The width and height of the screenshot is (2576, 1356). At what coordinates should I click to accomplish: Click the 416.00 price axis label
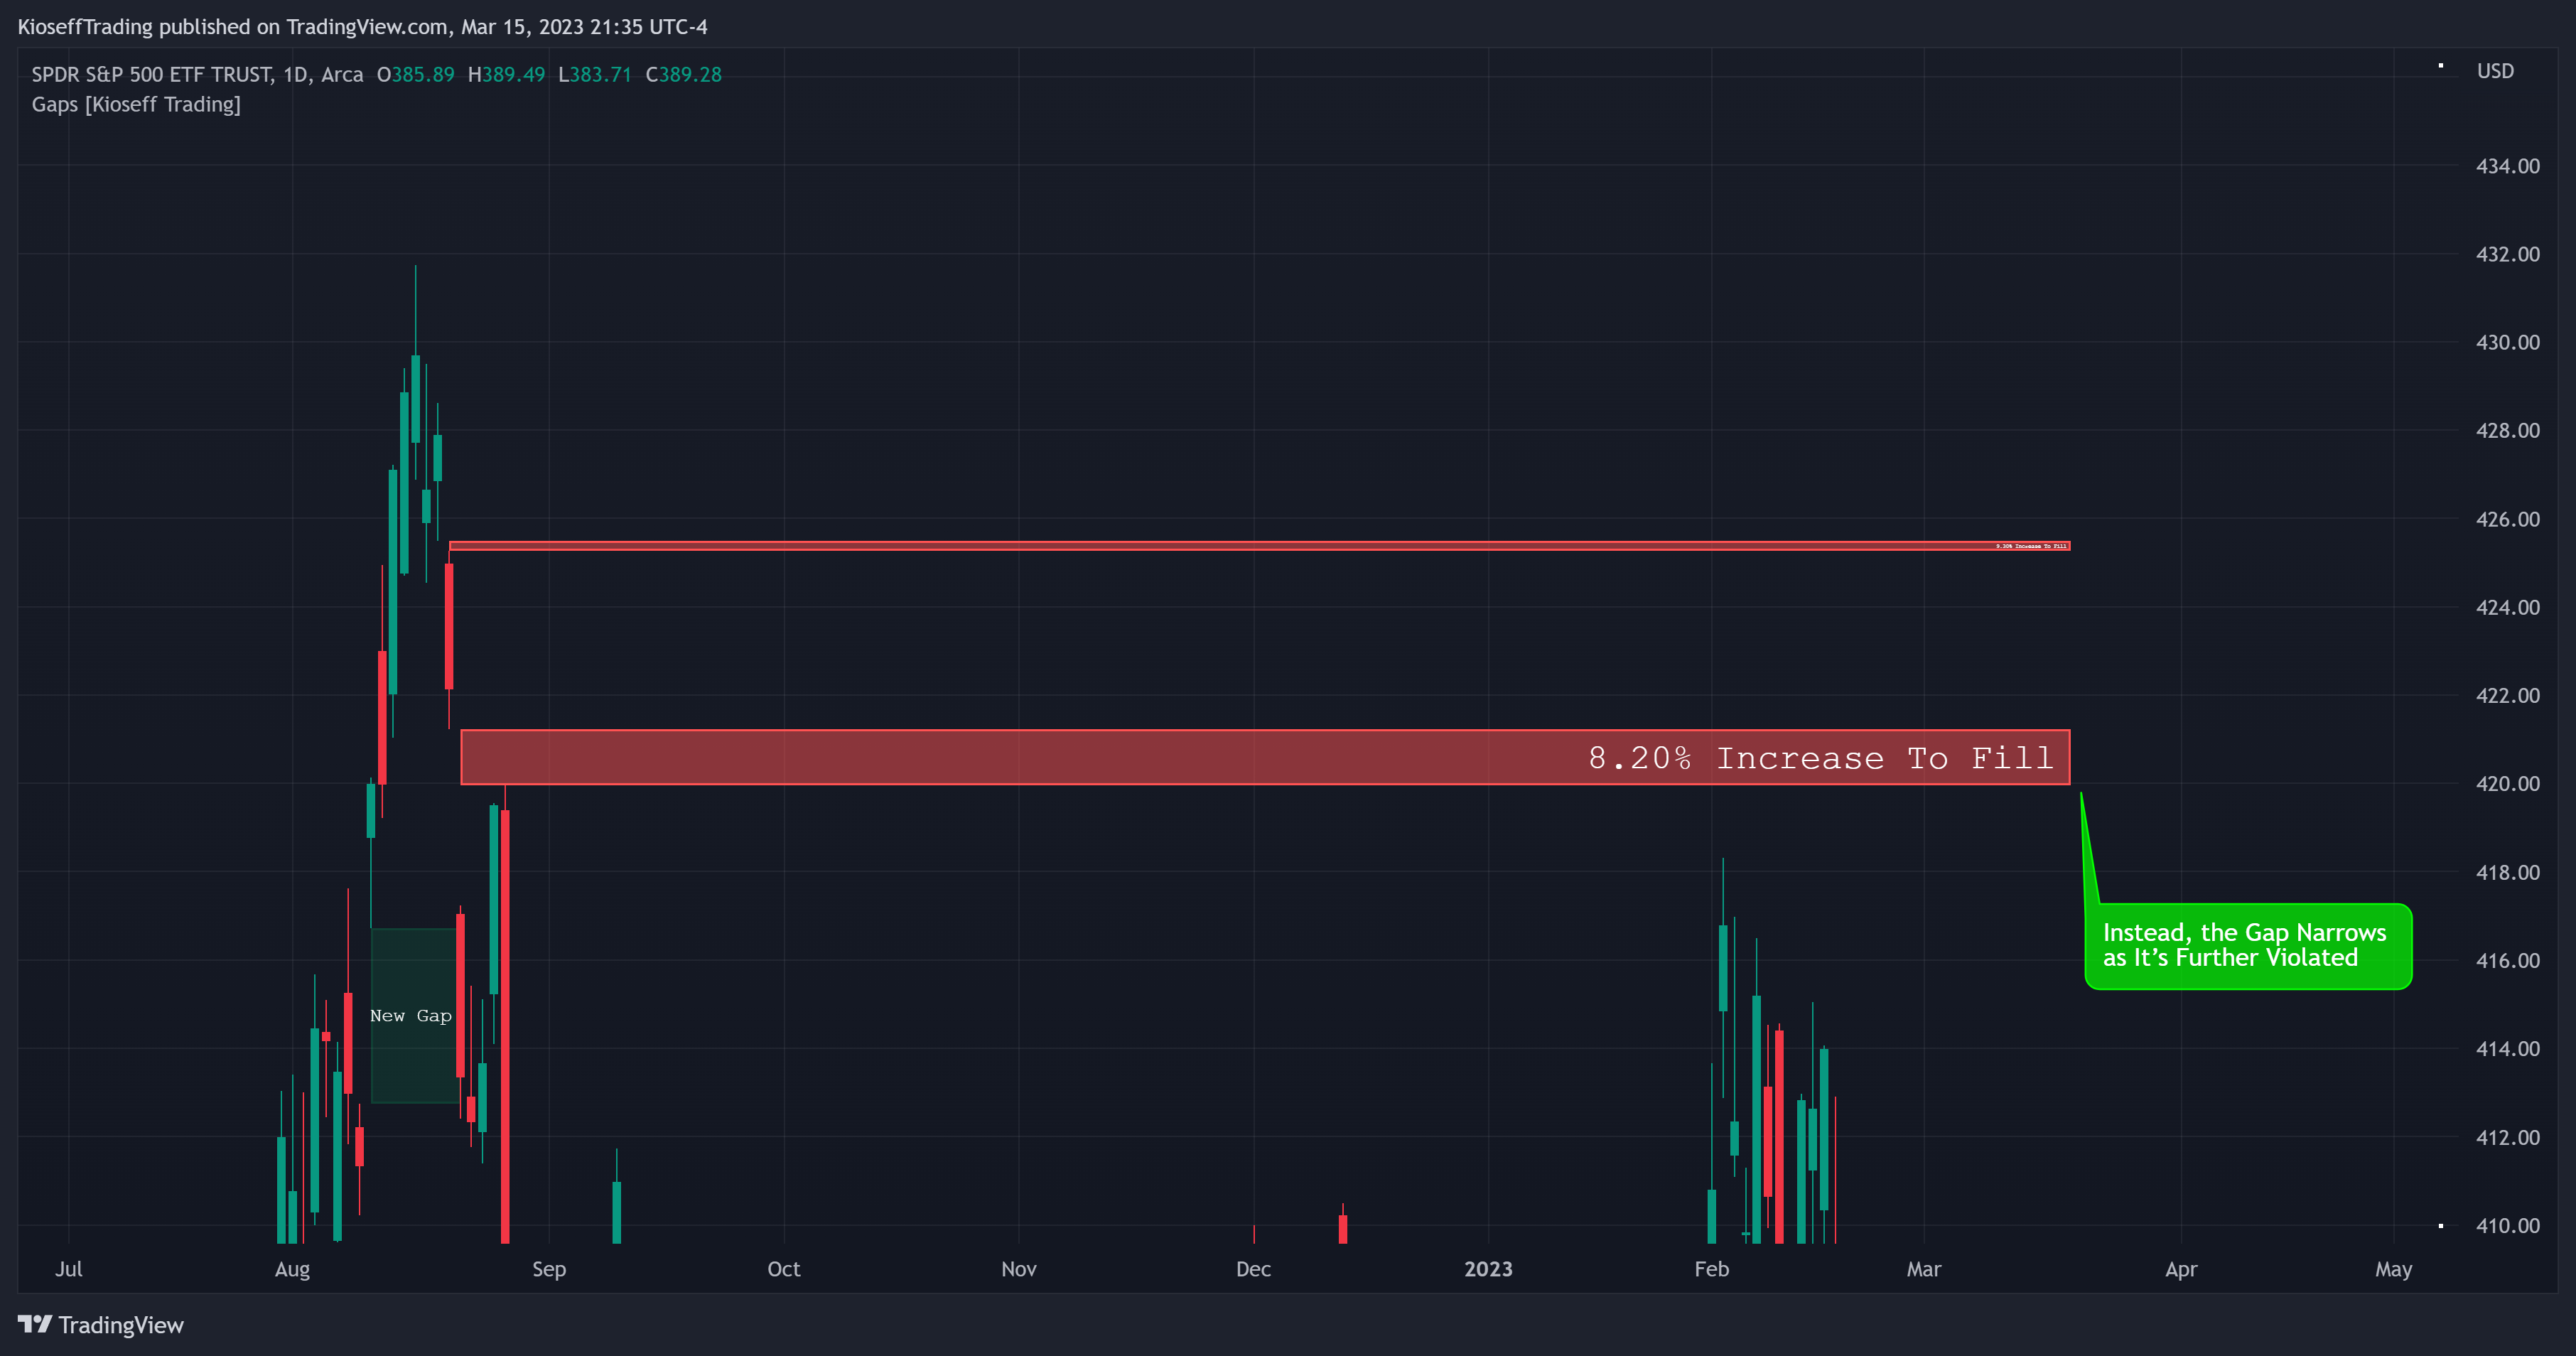coord(2507,960)
